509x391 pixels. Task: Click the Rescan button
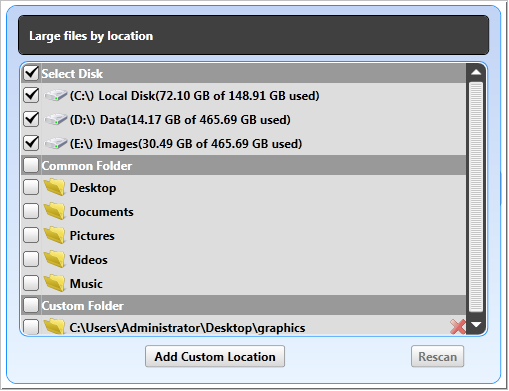437,357
